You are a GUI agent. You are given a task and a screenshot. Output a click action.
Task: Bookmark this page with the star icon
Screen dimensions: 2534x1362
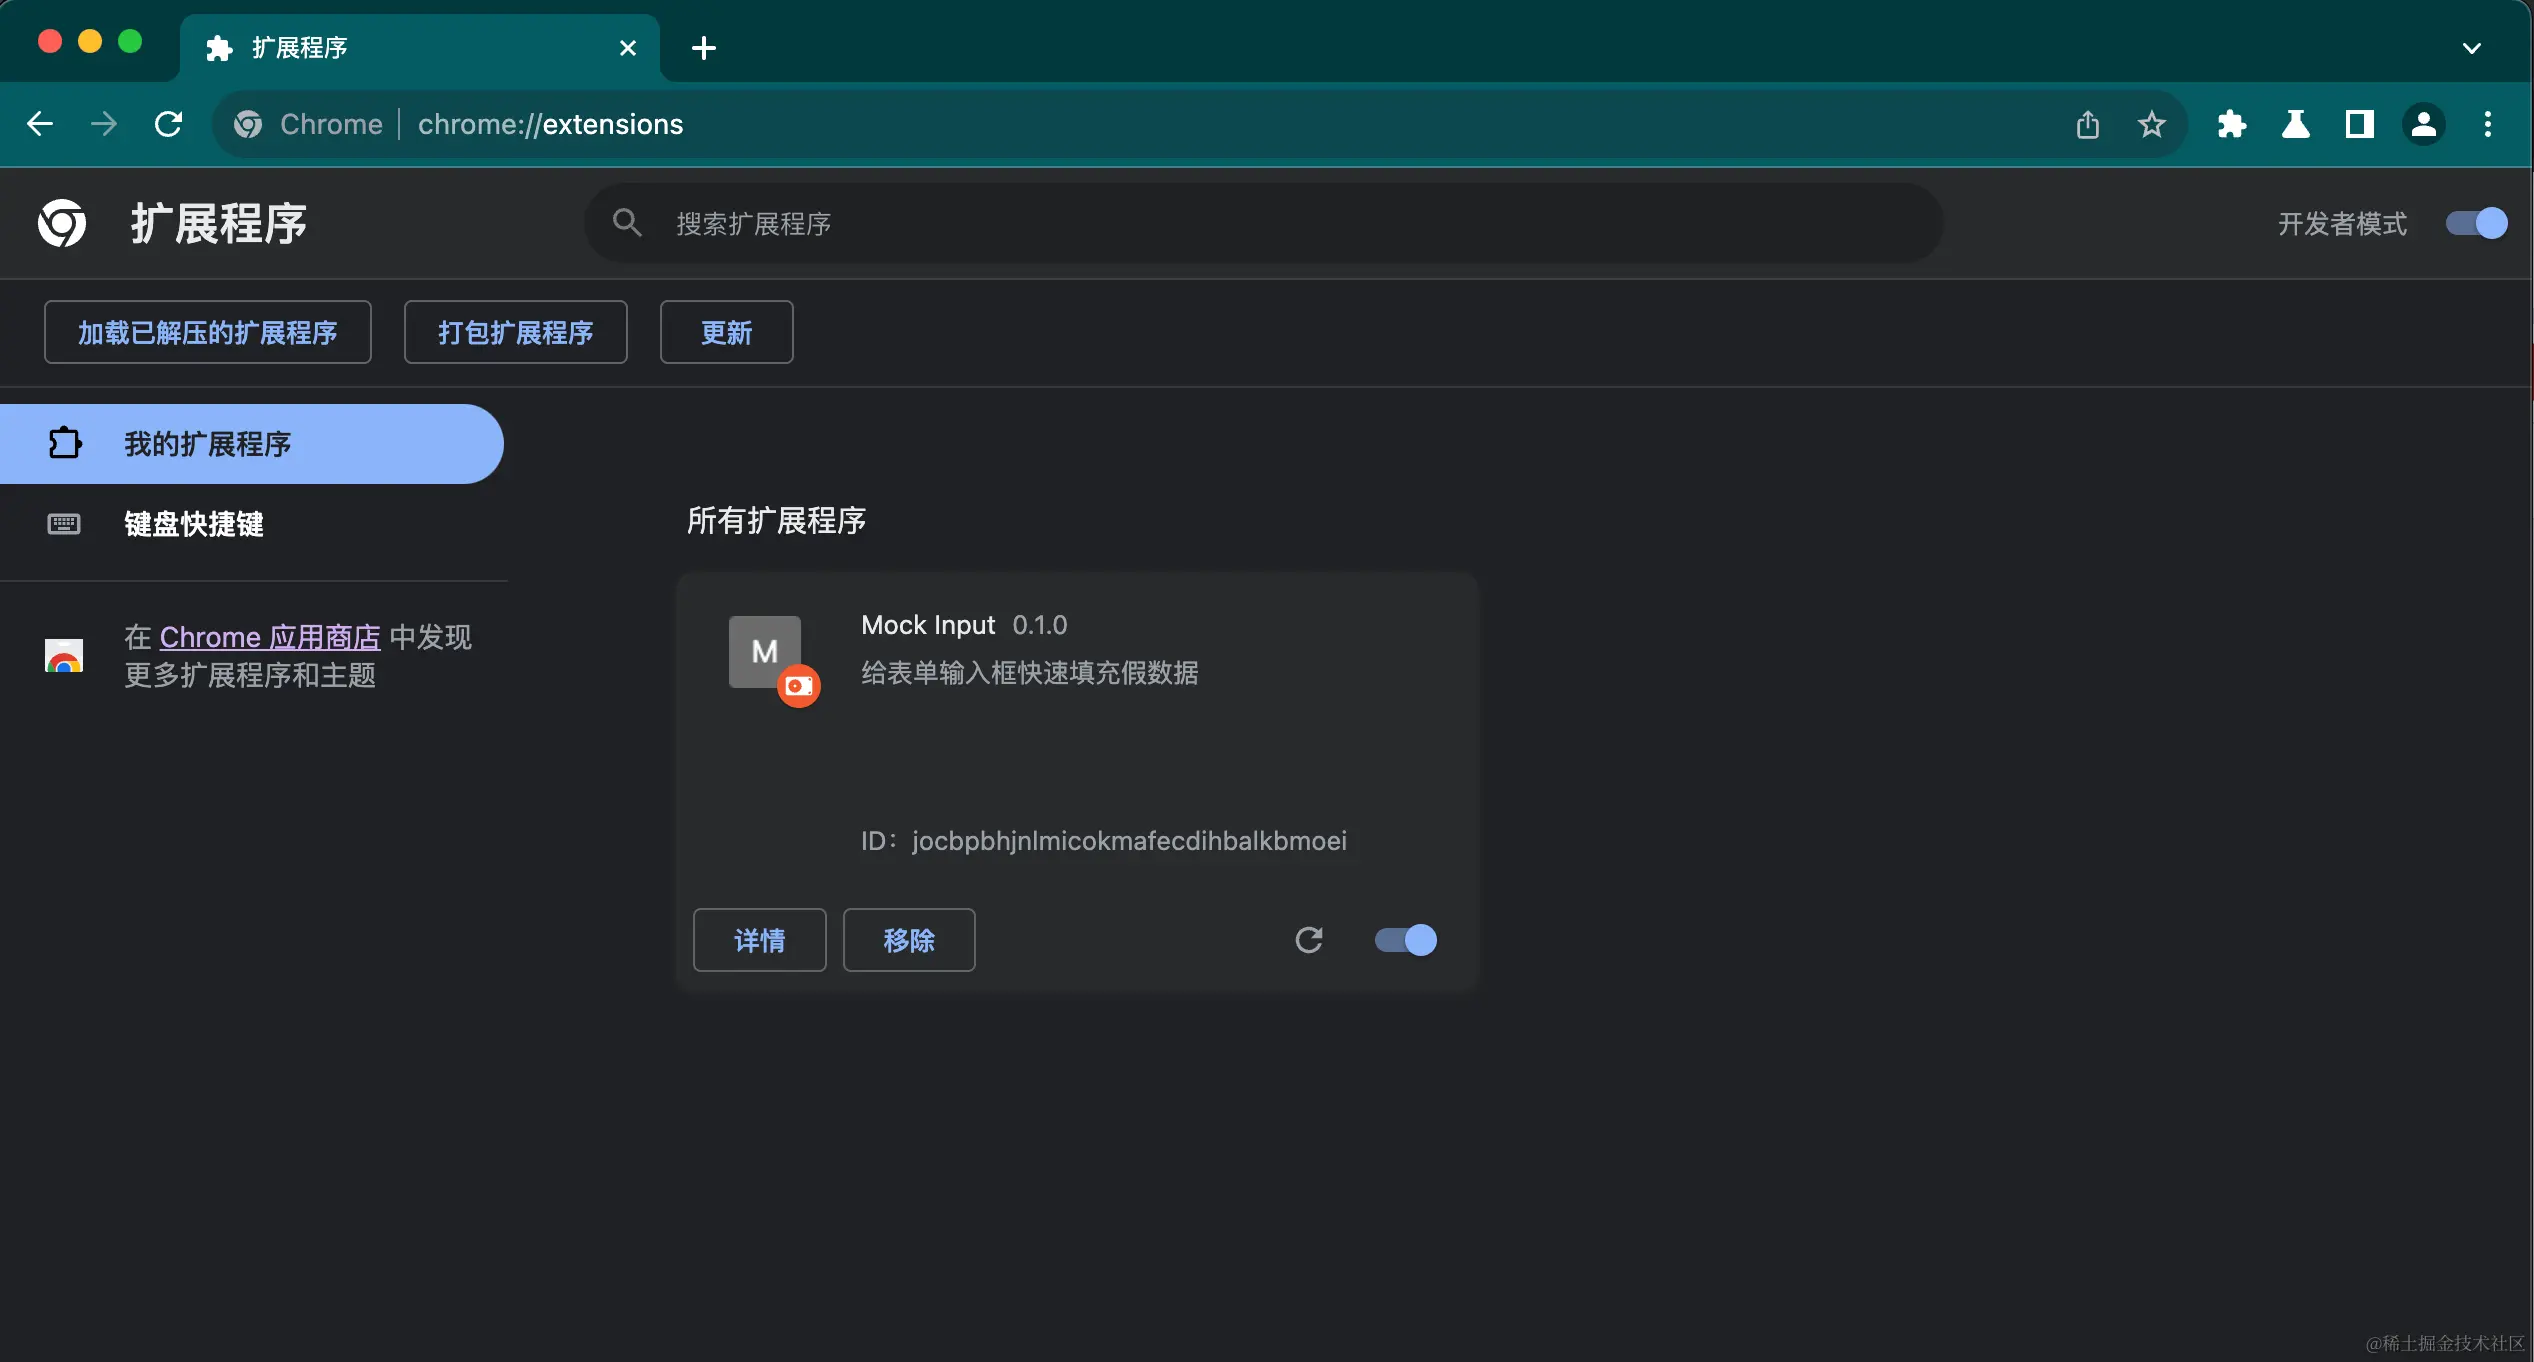[2151, 124]
